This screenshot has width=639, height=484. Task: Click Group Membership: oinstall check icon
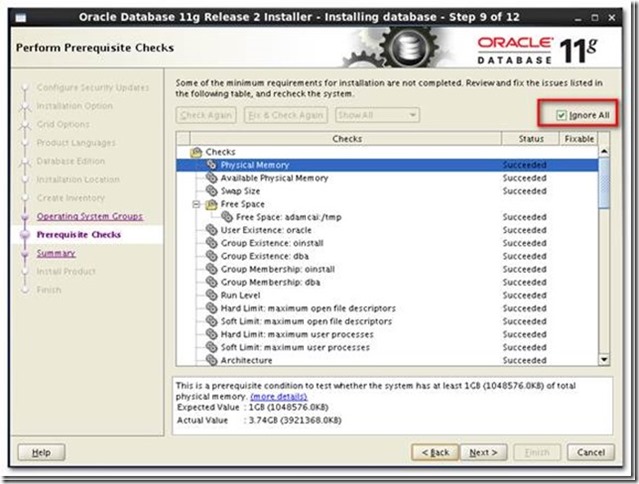coord(211,269)
